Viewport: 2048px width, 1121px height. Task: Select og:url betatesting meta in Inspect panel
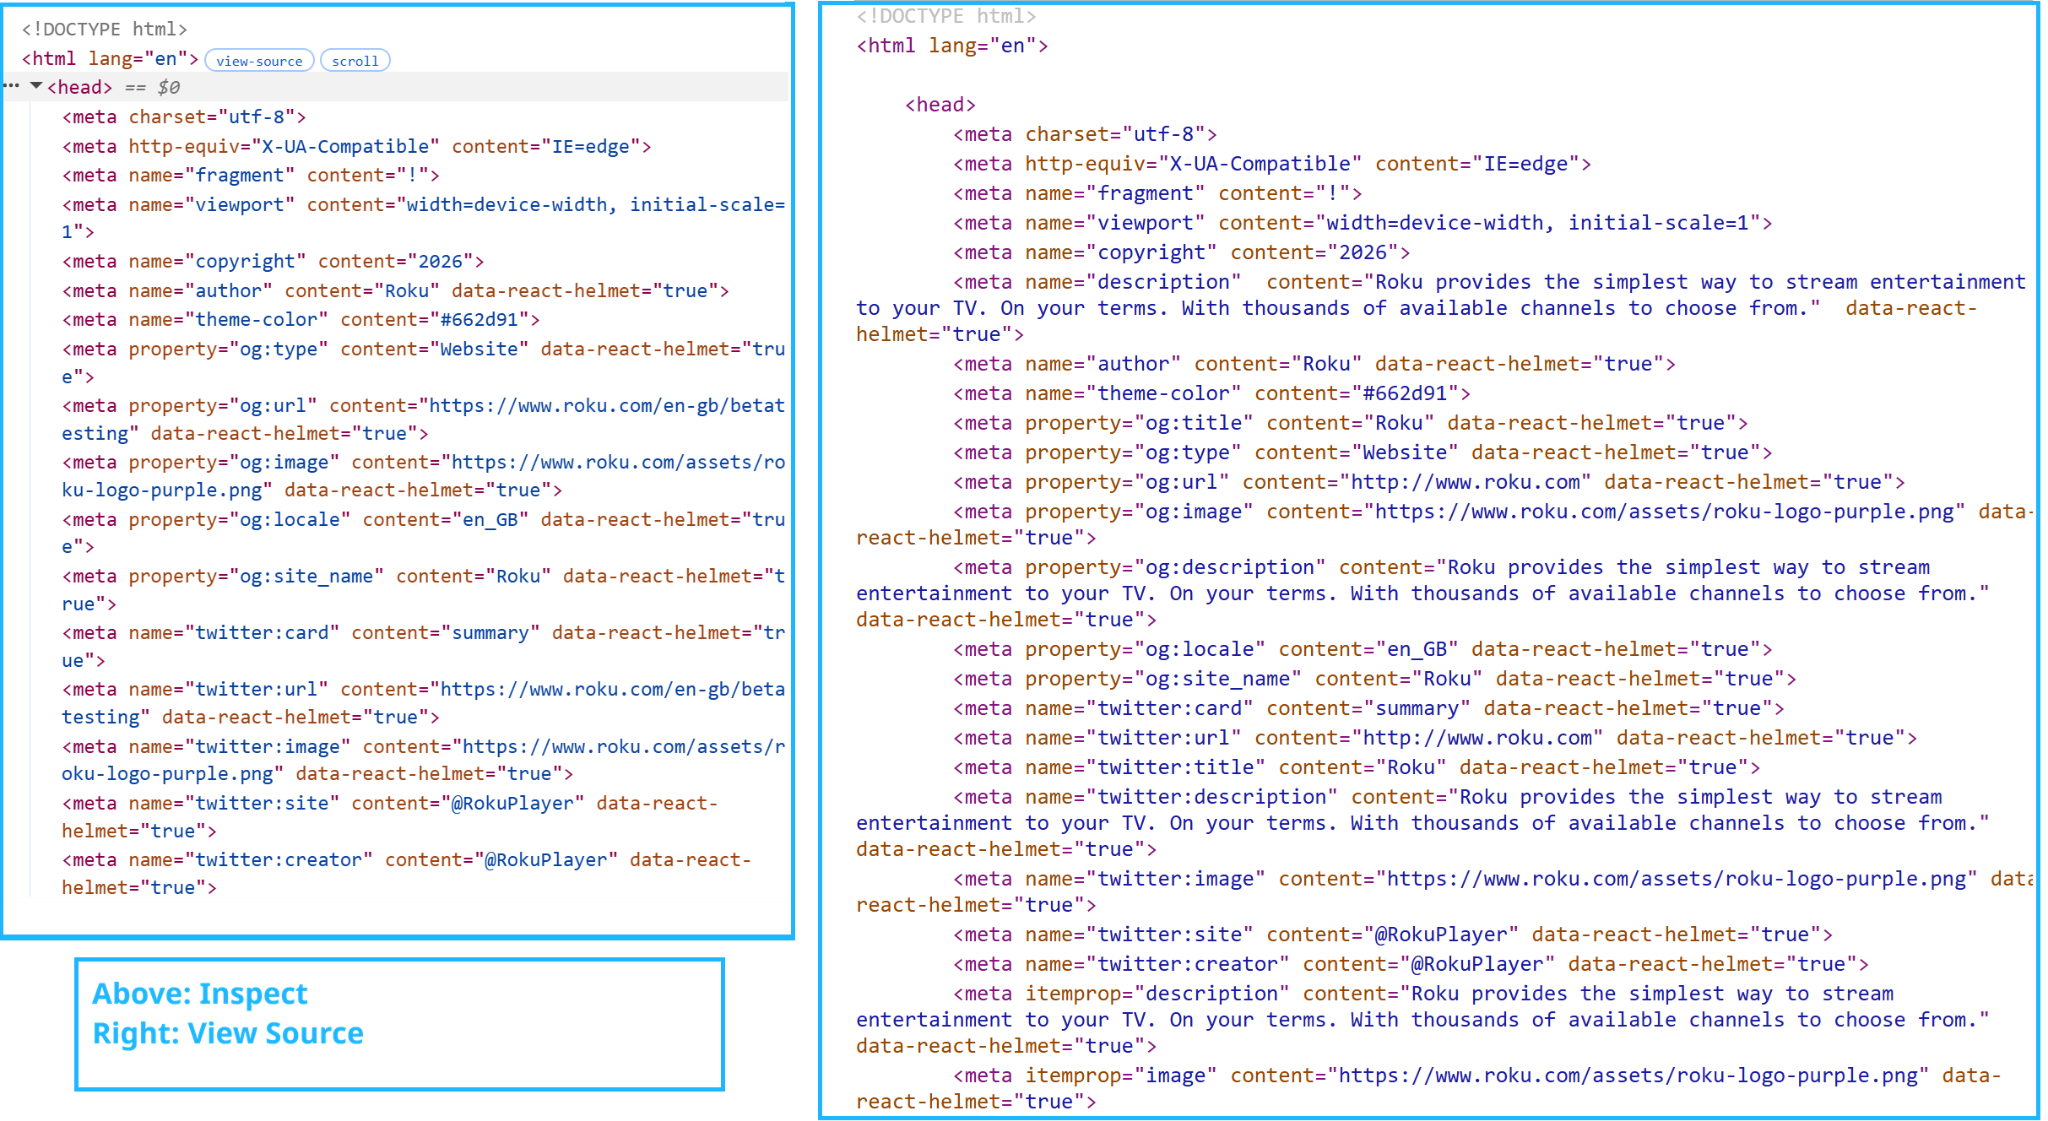click(x=423, y=419)
